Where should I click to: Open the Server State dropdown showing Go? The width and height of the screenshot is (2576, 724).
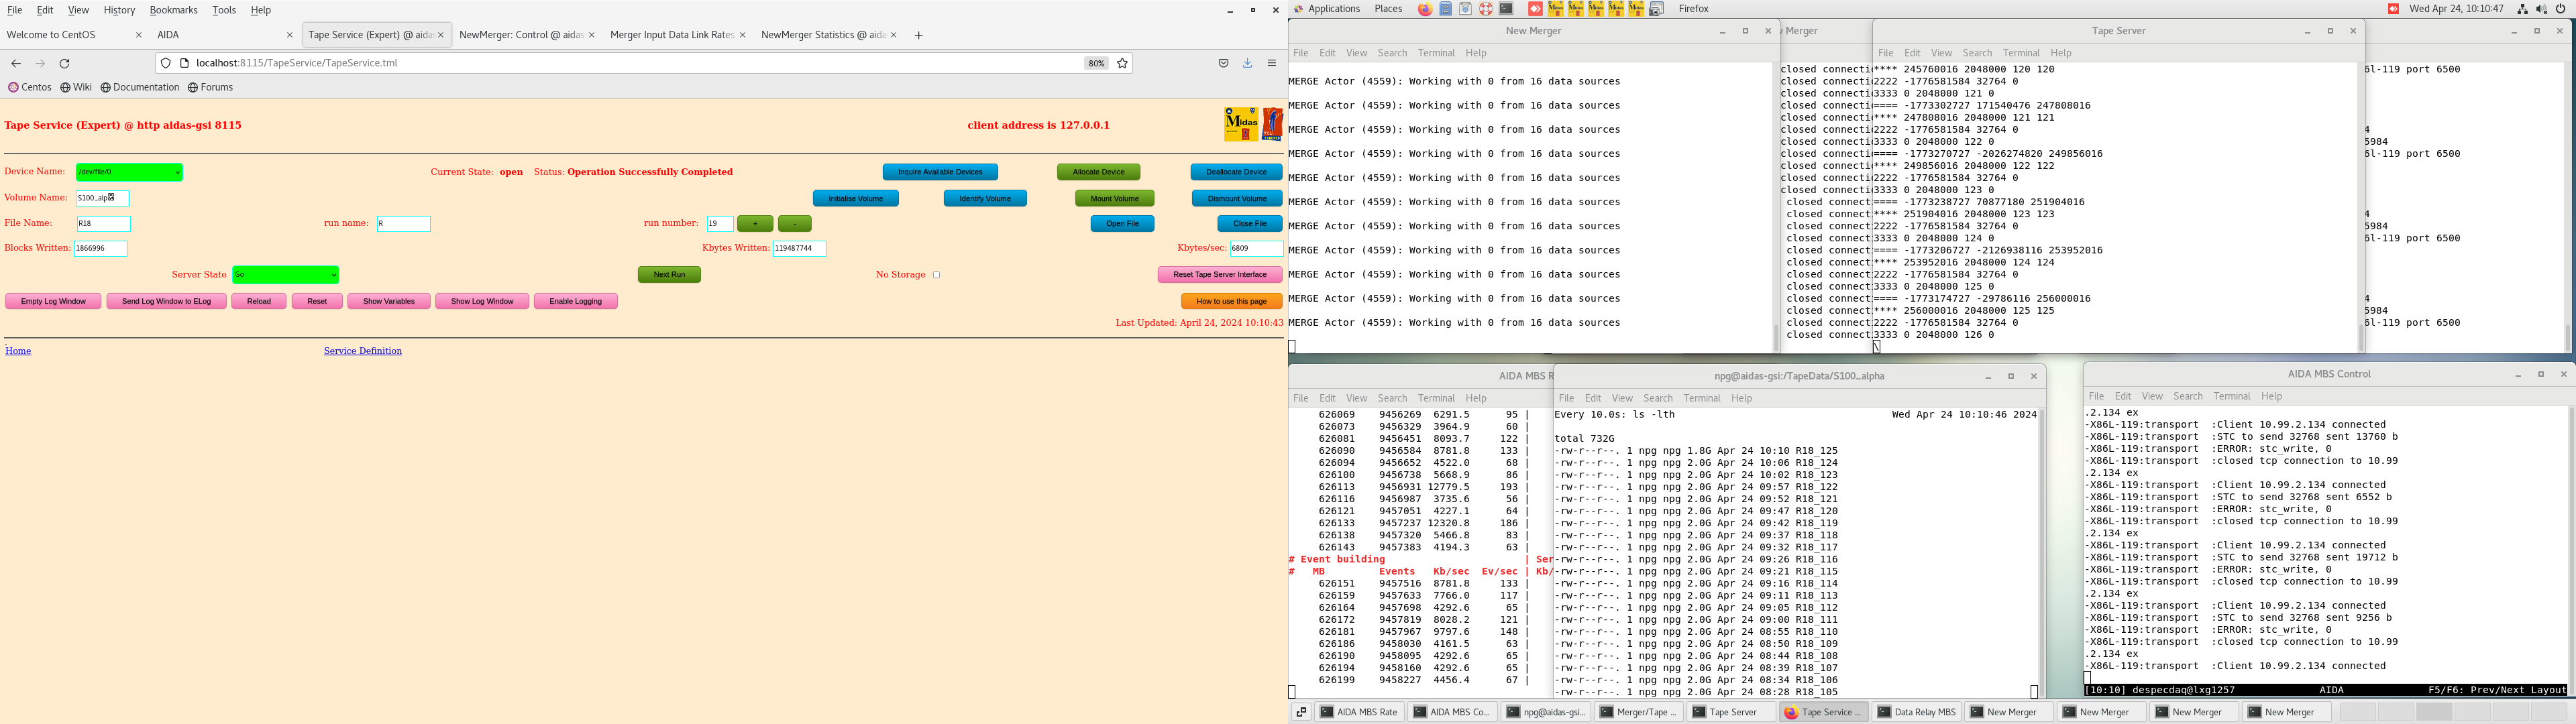click(286, 274)
